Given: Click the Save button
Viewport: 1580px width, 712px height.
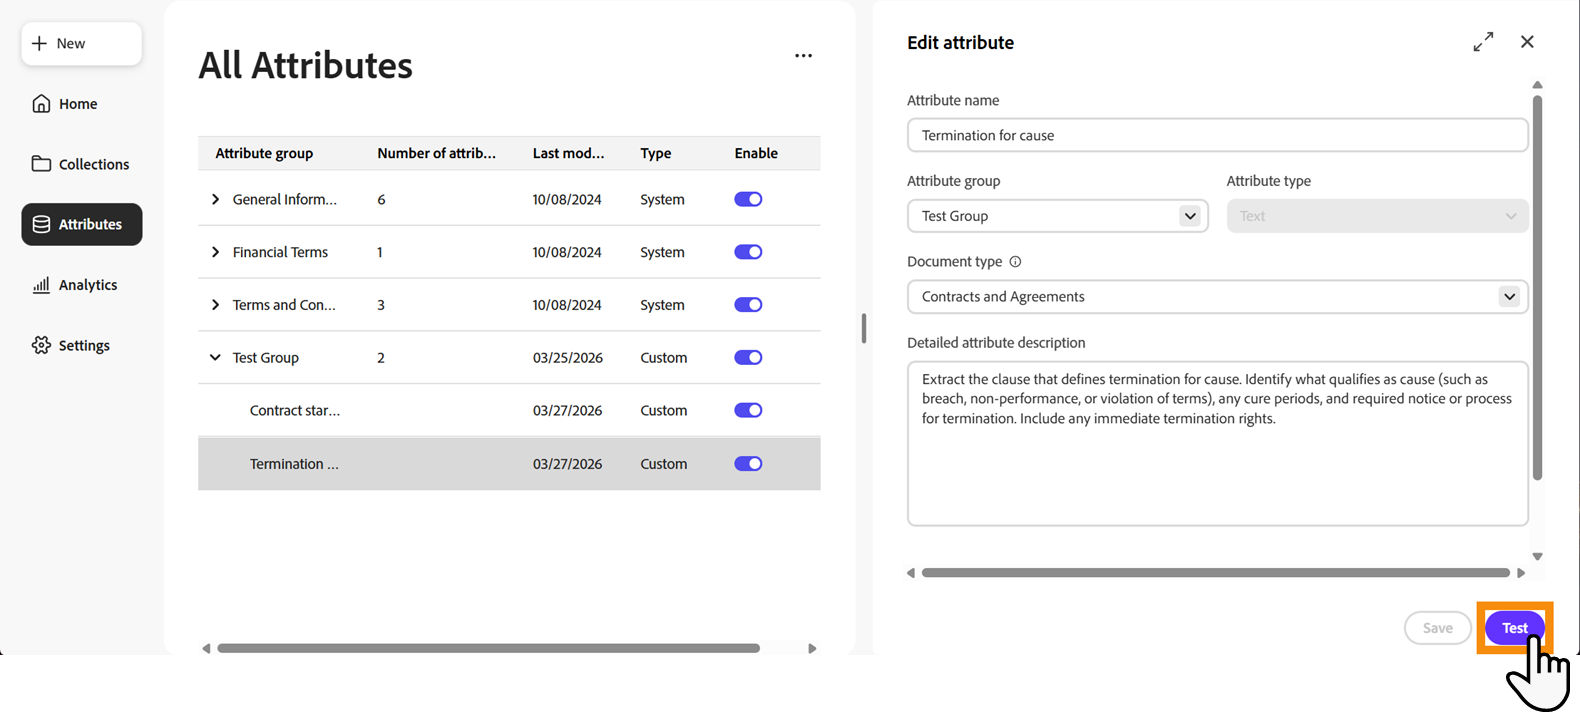Looking at the screenshot, I should click(1437, 628).
